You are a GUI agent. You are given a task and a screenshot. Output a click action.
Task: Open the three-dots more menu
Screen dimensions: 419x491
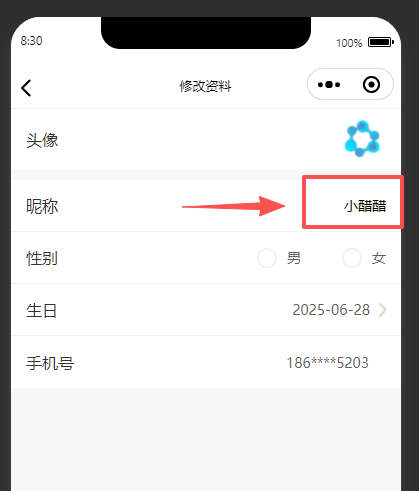(329, 85)
